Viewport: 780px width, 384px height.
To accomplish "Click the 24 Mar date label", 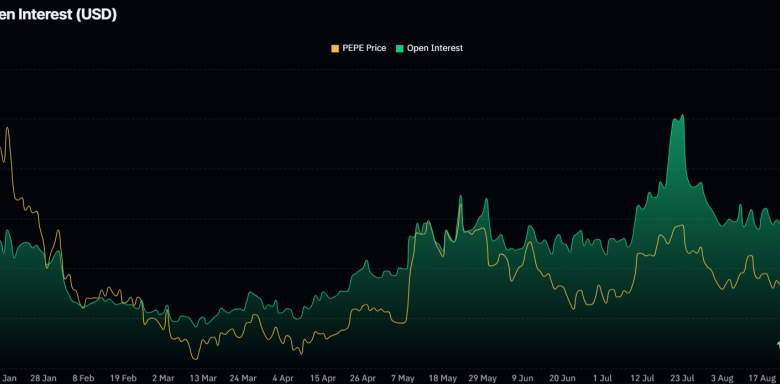I will 243,379.
